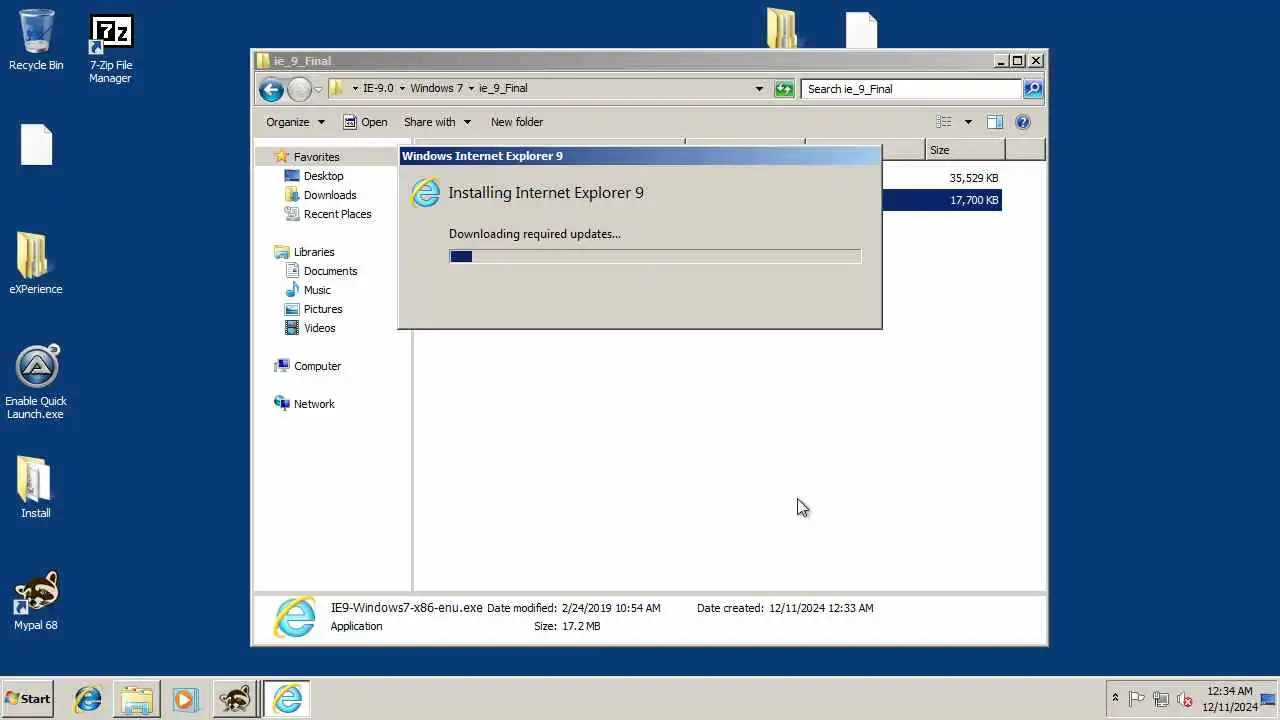Click the Size column header
Screen dimensions: 1280x720
click(965, 150)
